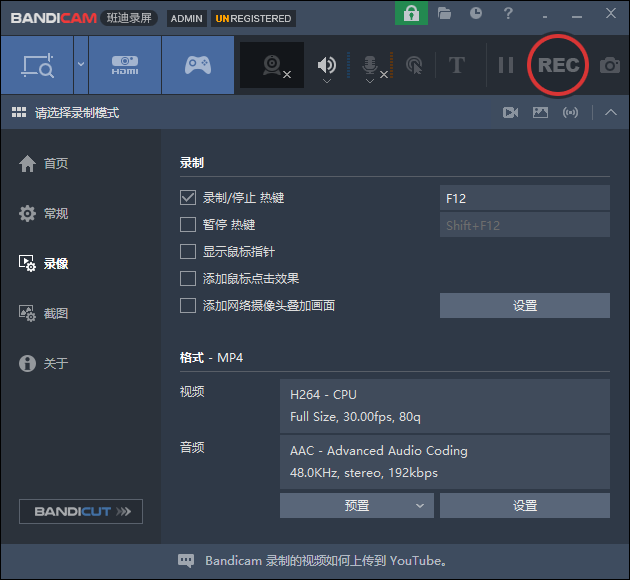Click the 请选择录制模式 header text

[x=77, y=113]
